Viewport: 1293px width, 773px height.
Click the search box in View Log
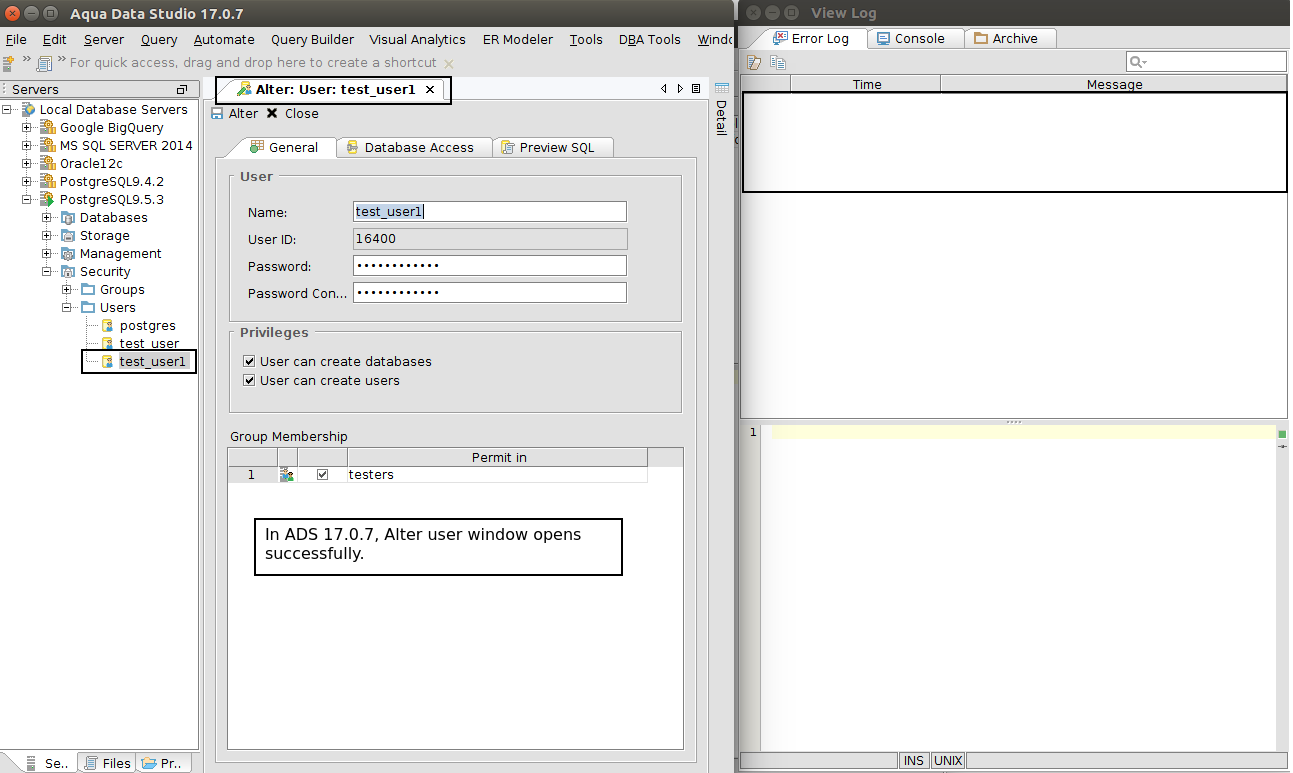(x=1206, y=62)
